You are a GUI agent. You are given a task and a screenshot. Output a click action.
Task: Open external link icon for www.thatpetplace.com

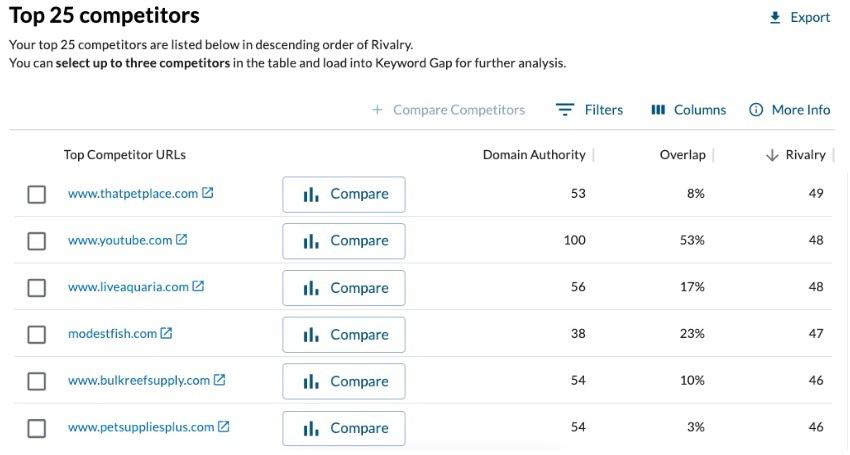pyautogui.click(x=208, y=193)
